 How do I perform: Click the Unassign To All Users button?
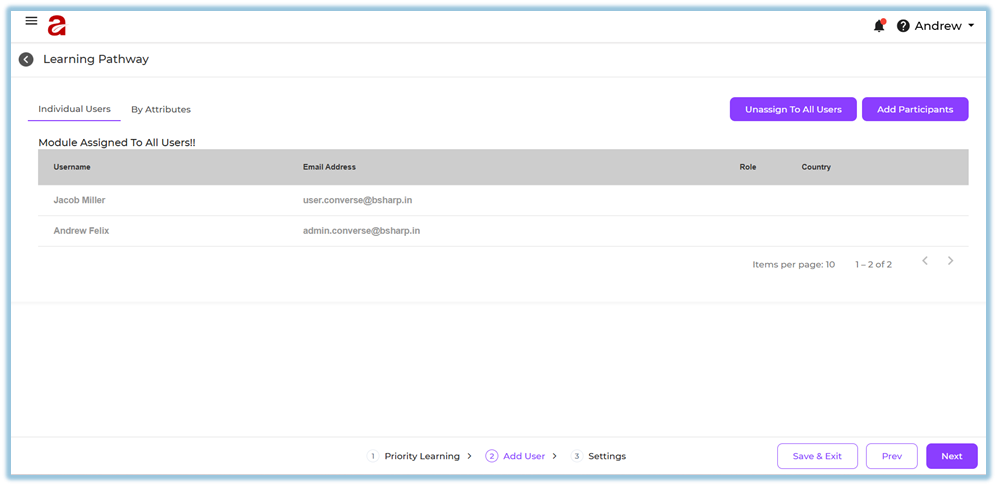[x=793, y=109]
